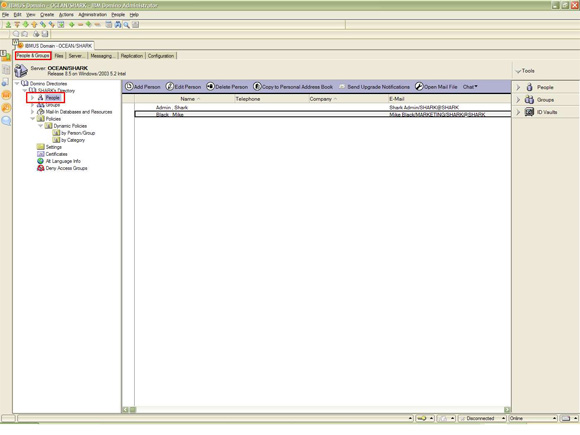Click the People icon in Tools panel
This screenshot has height=435, width=580.
(529, 87)
